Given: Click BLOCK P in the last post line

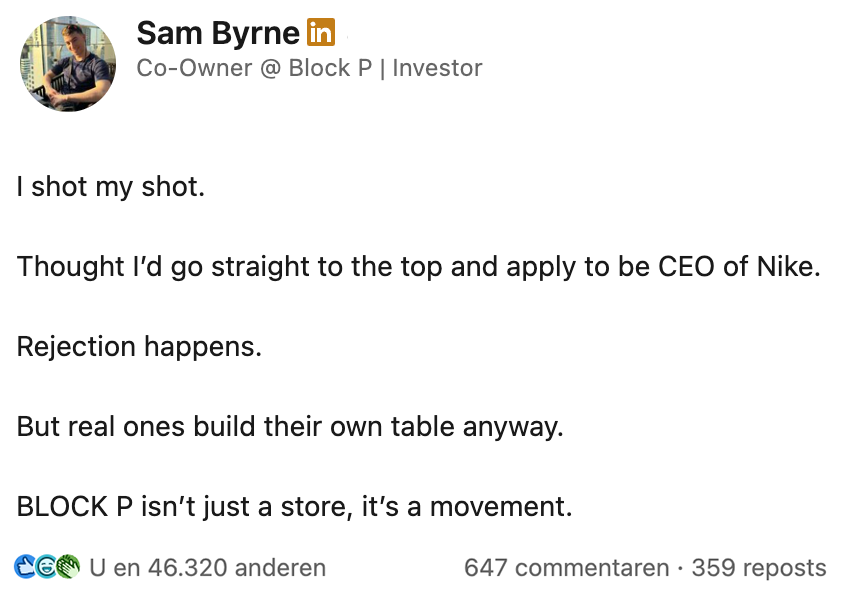Looking at the screenshot, I should pyautogui.click(x=76, y=507).
